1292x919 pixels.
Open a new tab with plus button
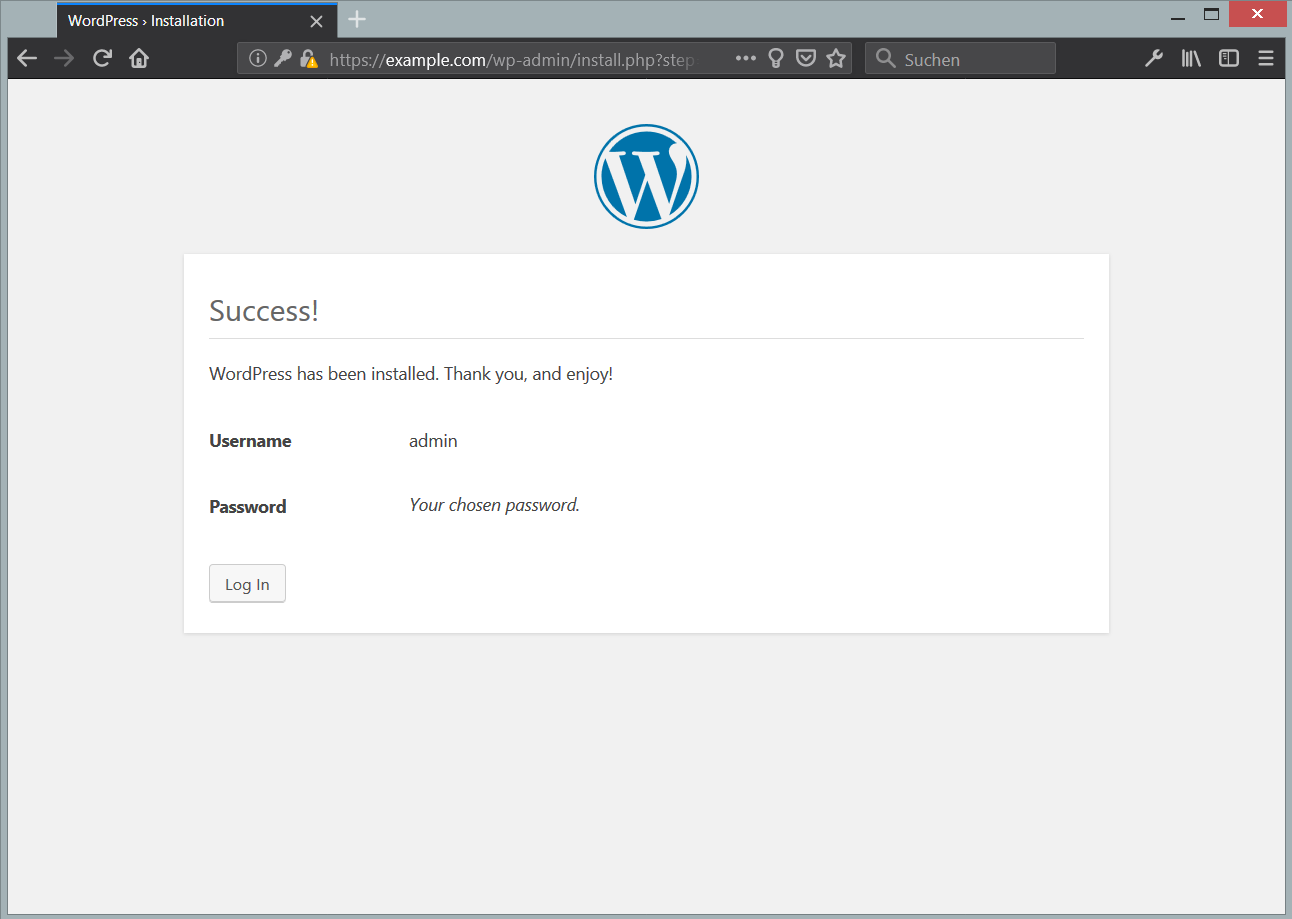pos(357,20)
